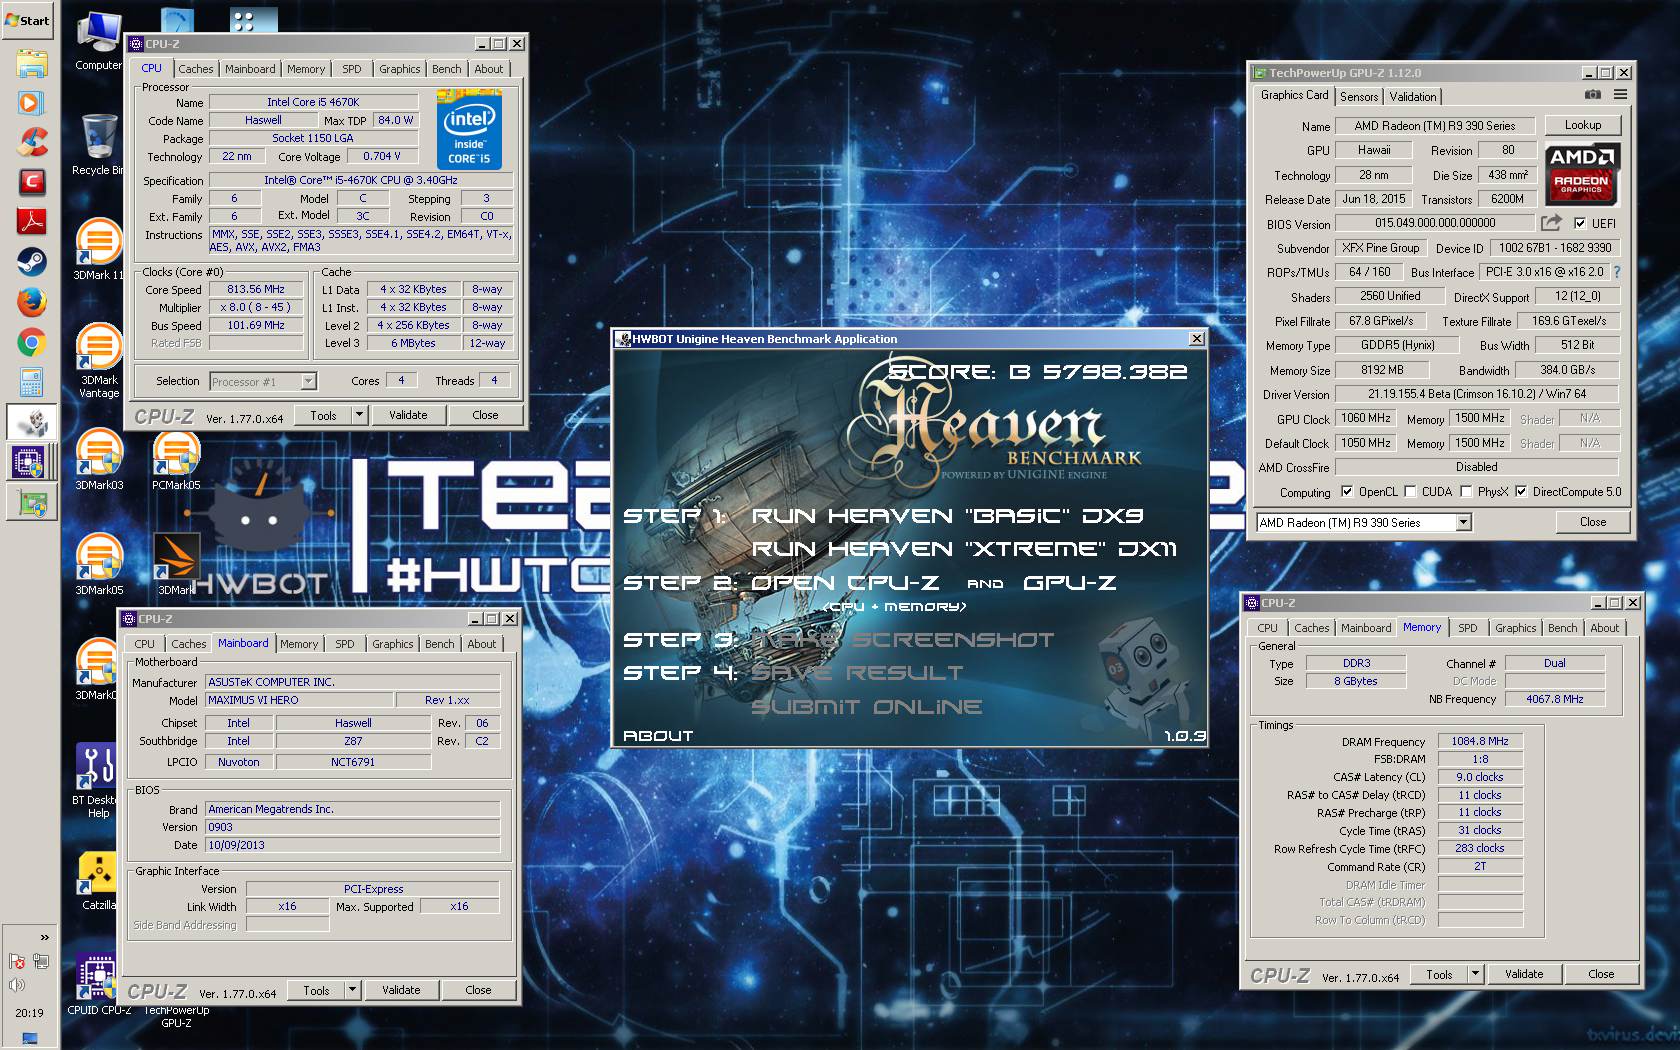Click Run Heaven "Xtreme" DX11
This screenshot has height=1050, width=1680.
click(x=964, y=549)
